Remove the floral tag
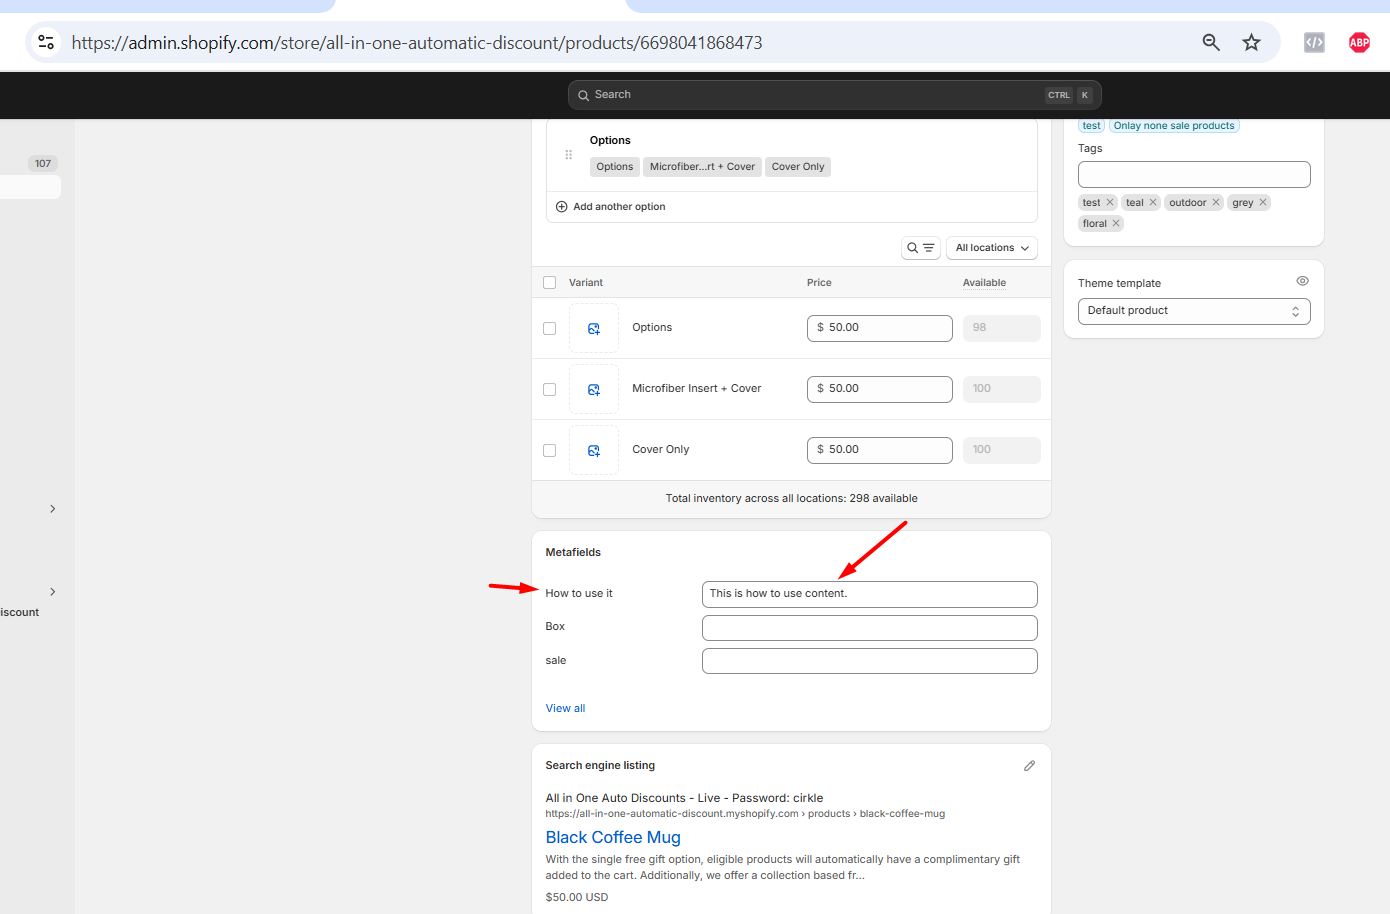This screenshot has height=914, width=1390. (x=1116, y=223)
